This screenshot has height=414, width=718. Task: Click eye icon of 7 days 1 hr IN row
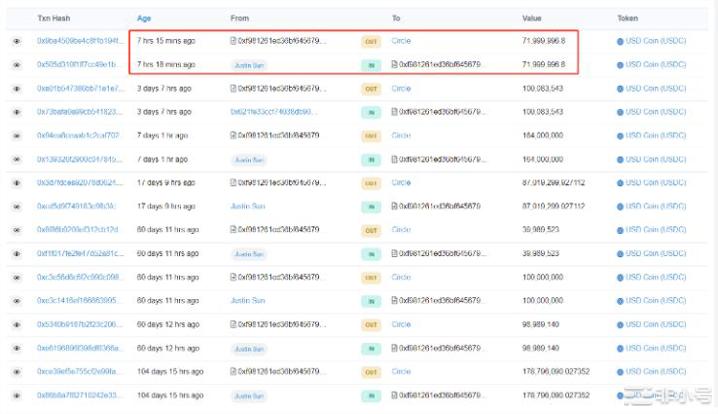pyautogui.click(x=17, y=159)
